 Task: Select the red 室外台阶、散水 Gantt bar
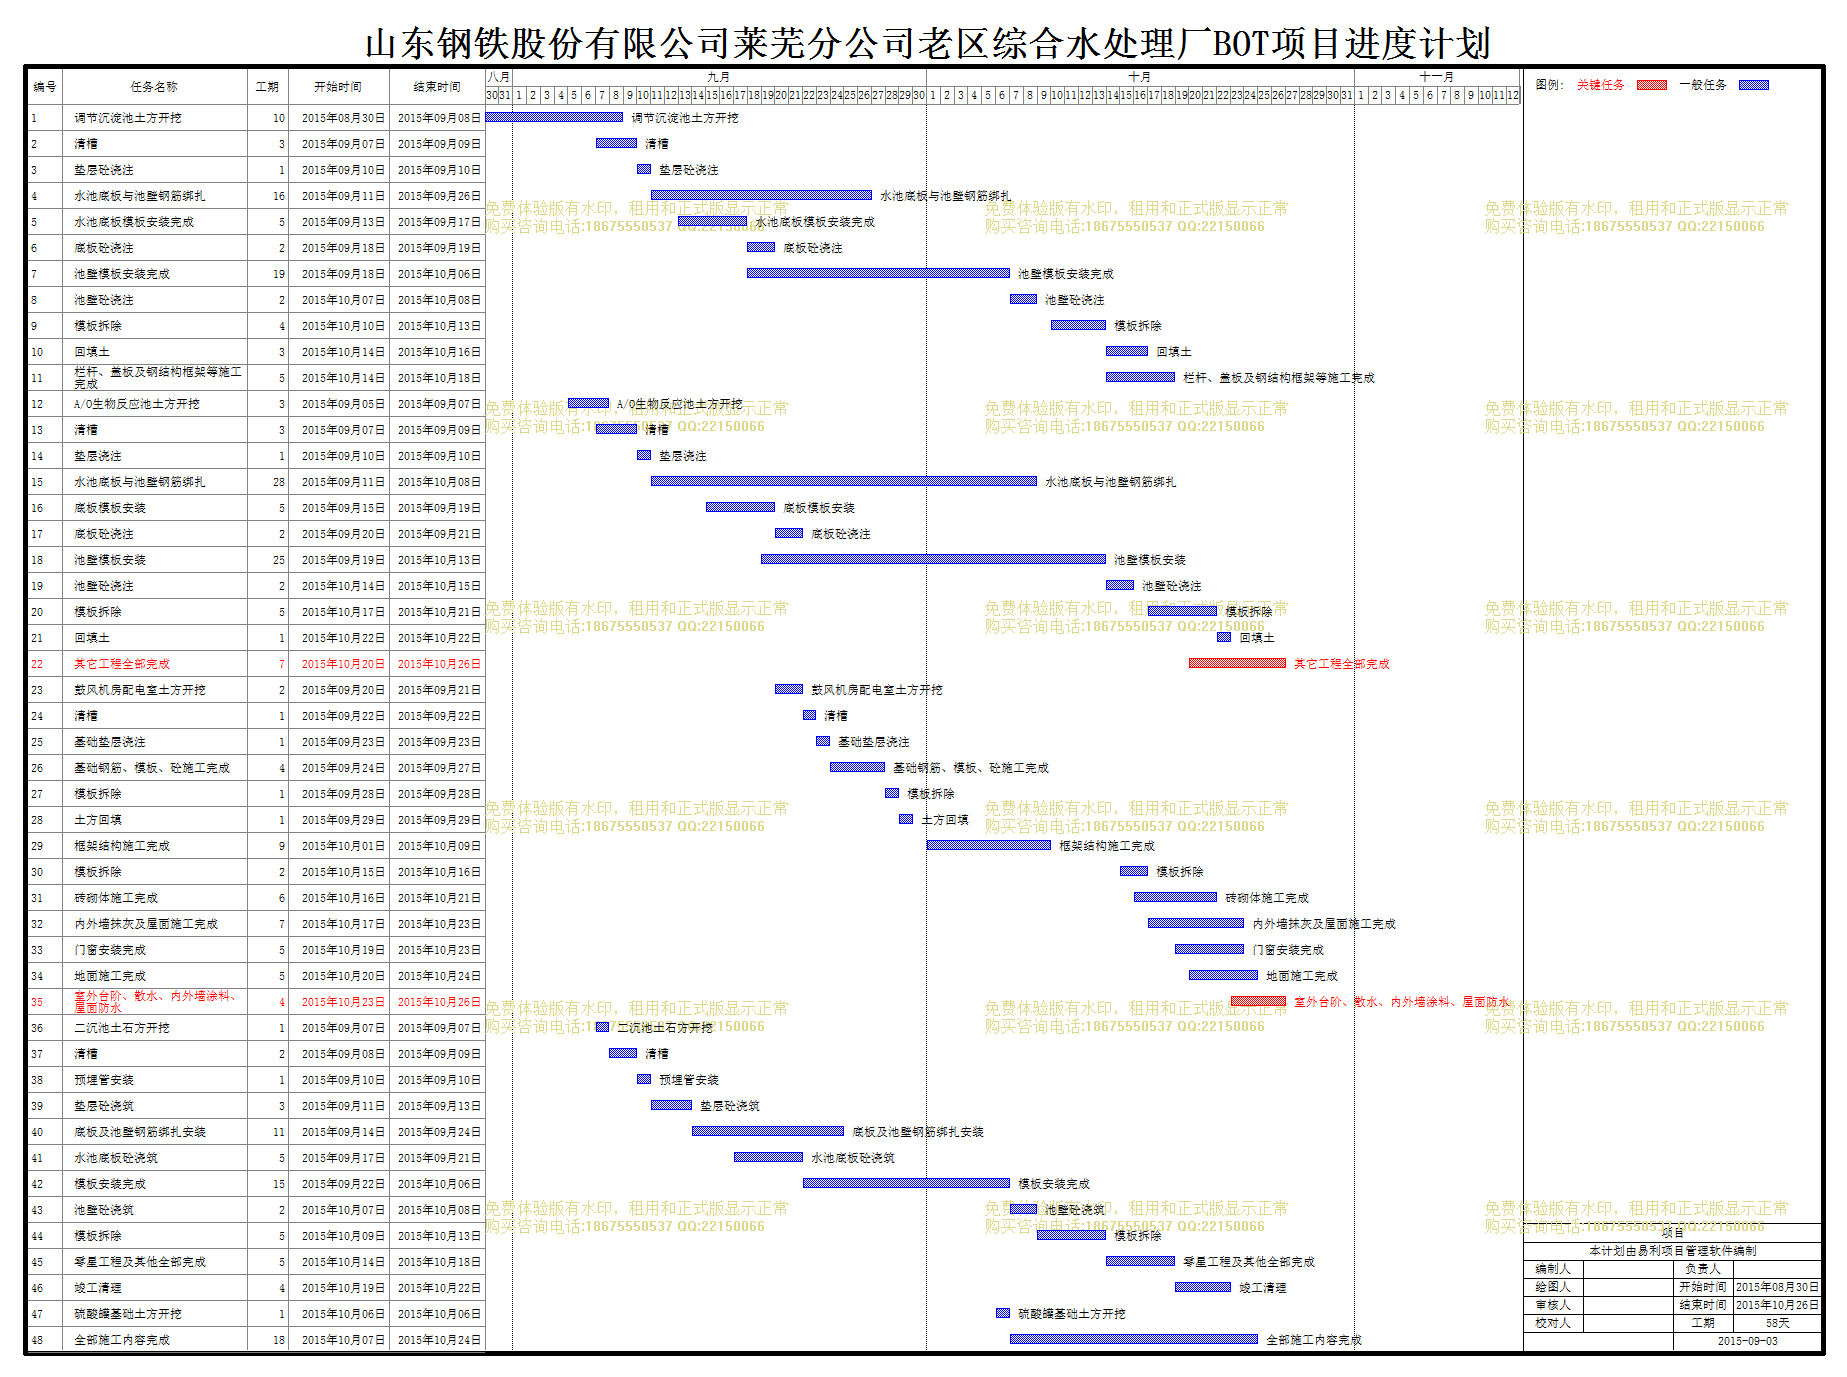coord(1258,1001)
